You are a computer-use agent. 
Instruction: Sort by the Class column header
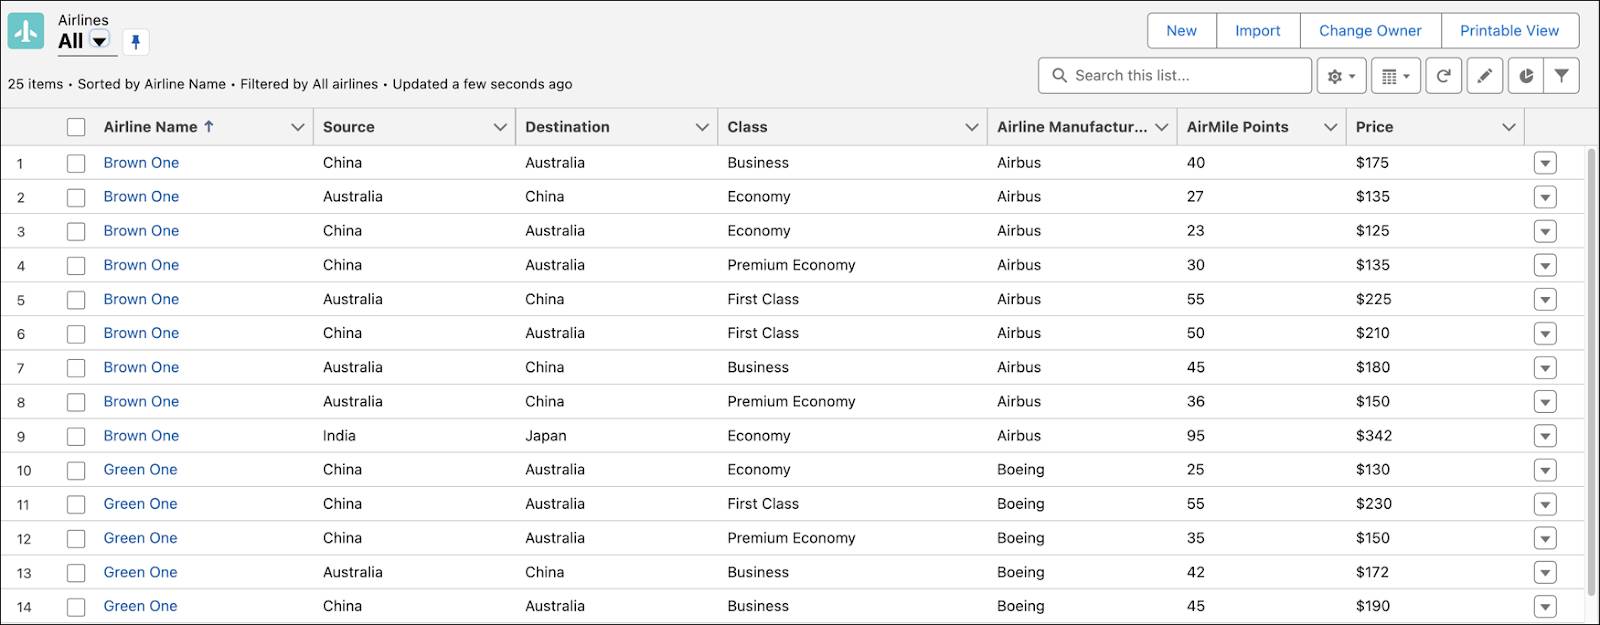747,127
